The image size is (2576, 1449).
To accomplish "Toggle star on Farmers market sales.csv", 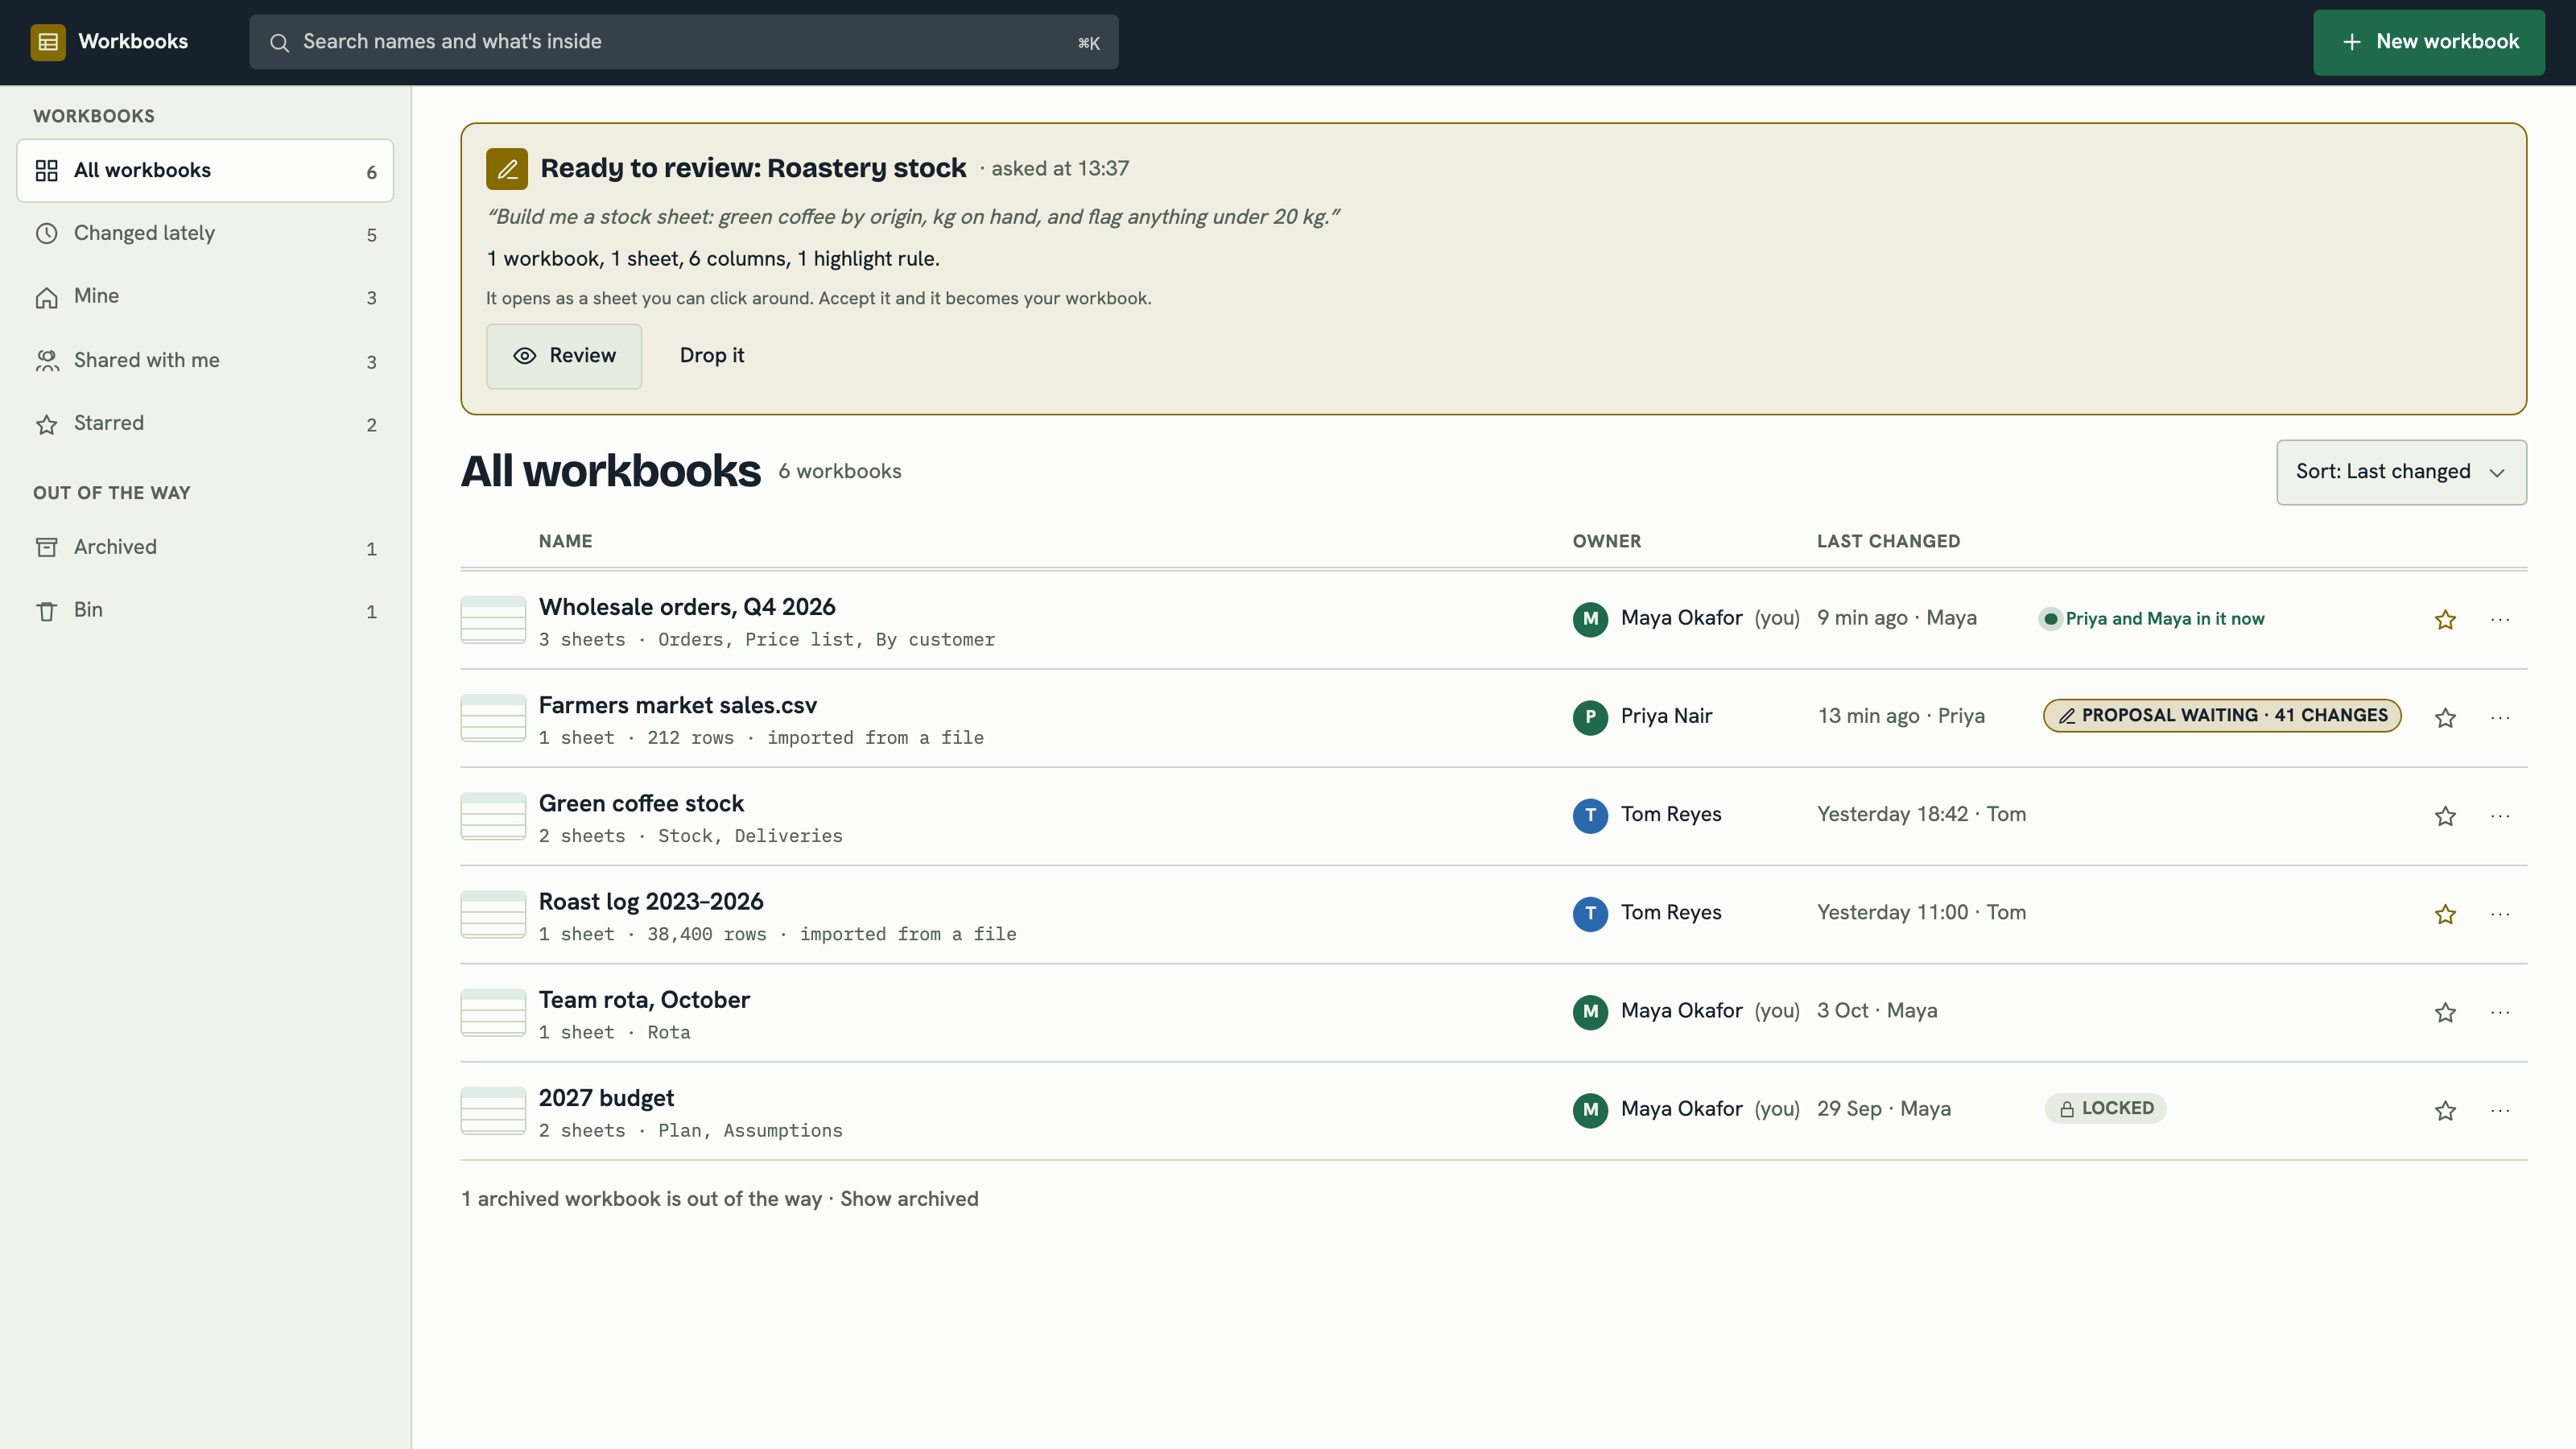I will (x=2445, y=717).
